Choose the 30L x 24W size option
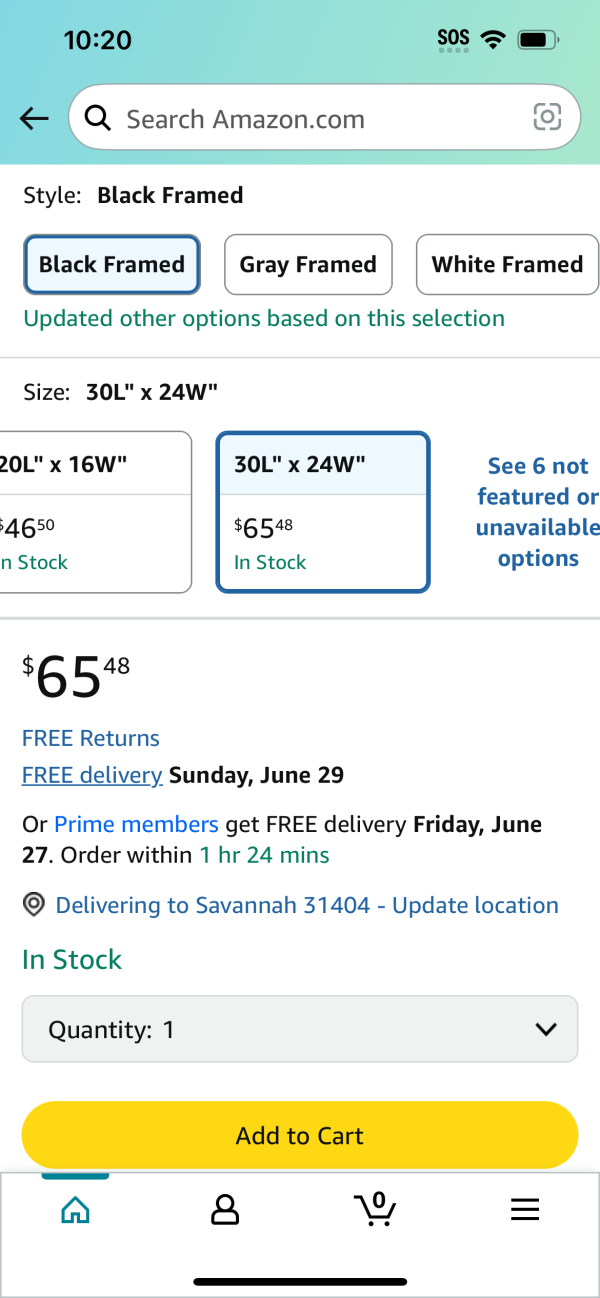This screenshot has width=600, height=1298. tap(323, 512)
